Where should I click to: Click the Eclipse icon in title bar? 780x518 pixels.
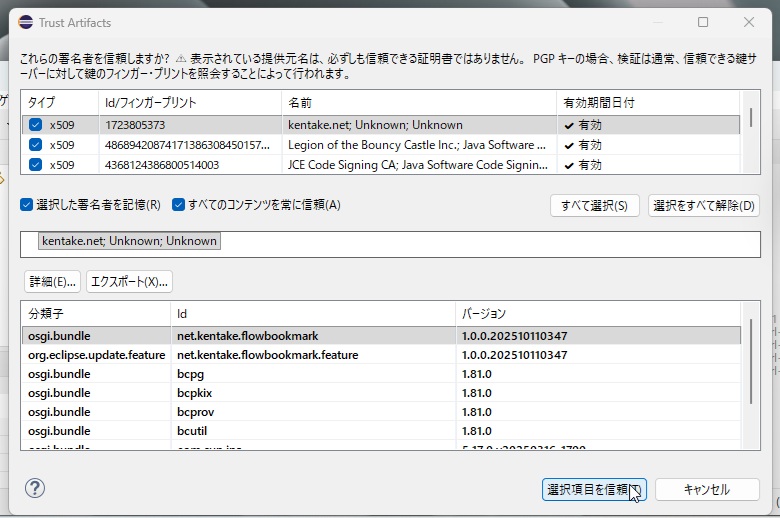22,22
